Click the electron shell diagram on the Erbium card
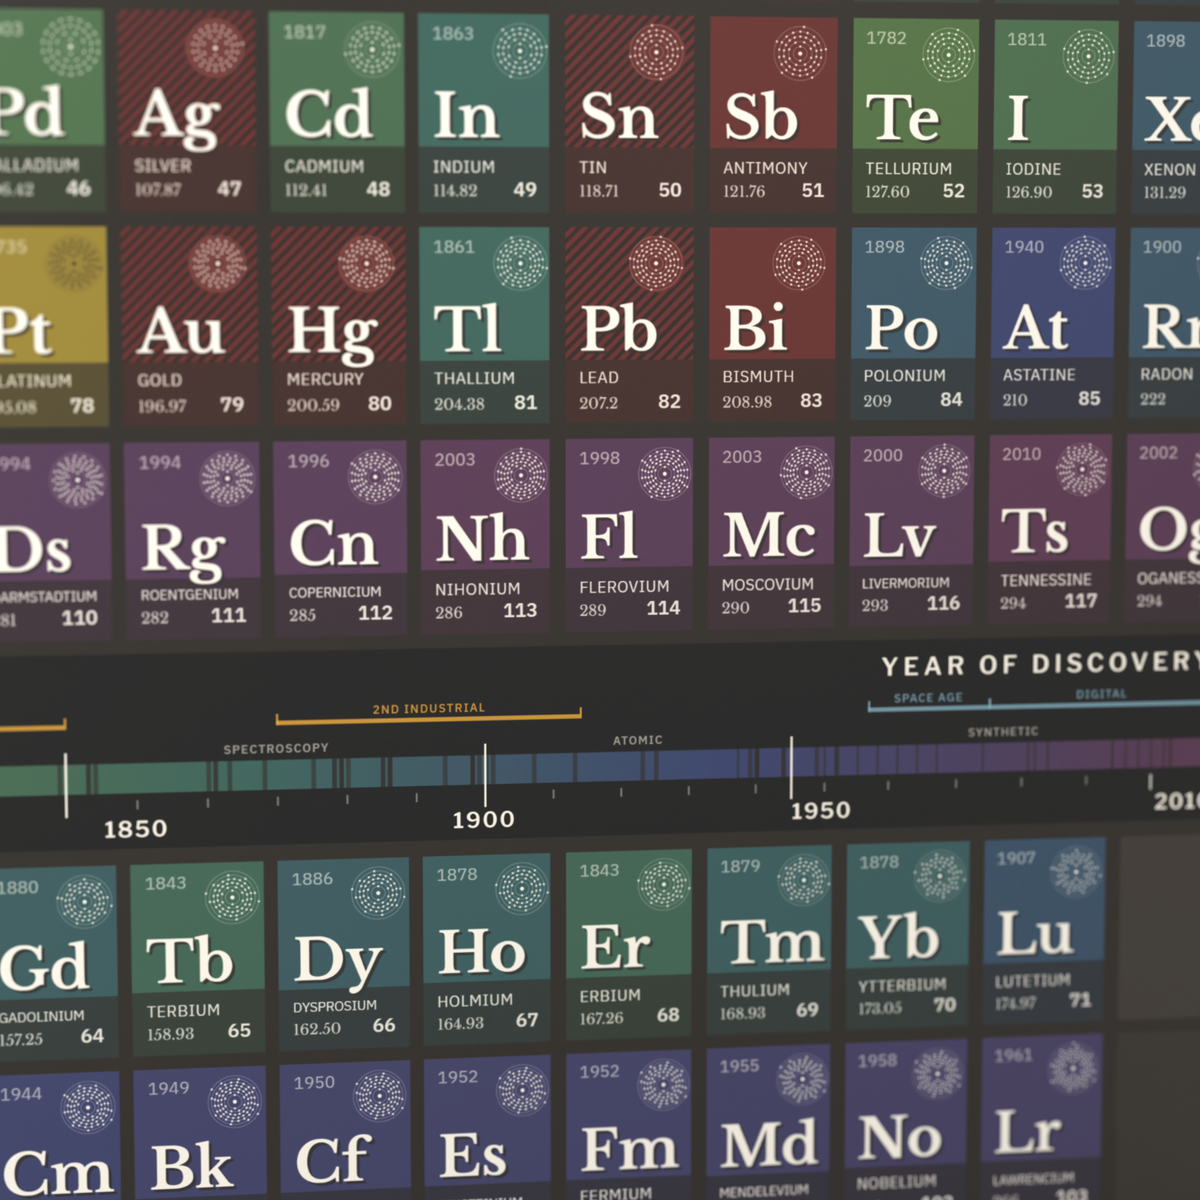1200x1200 pixels. pos(664,884)
